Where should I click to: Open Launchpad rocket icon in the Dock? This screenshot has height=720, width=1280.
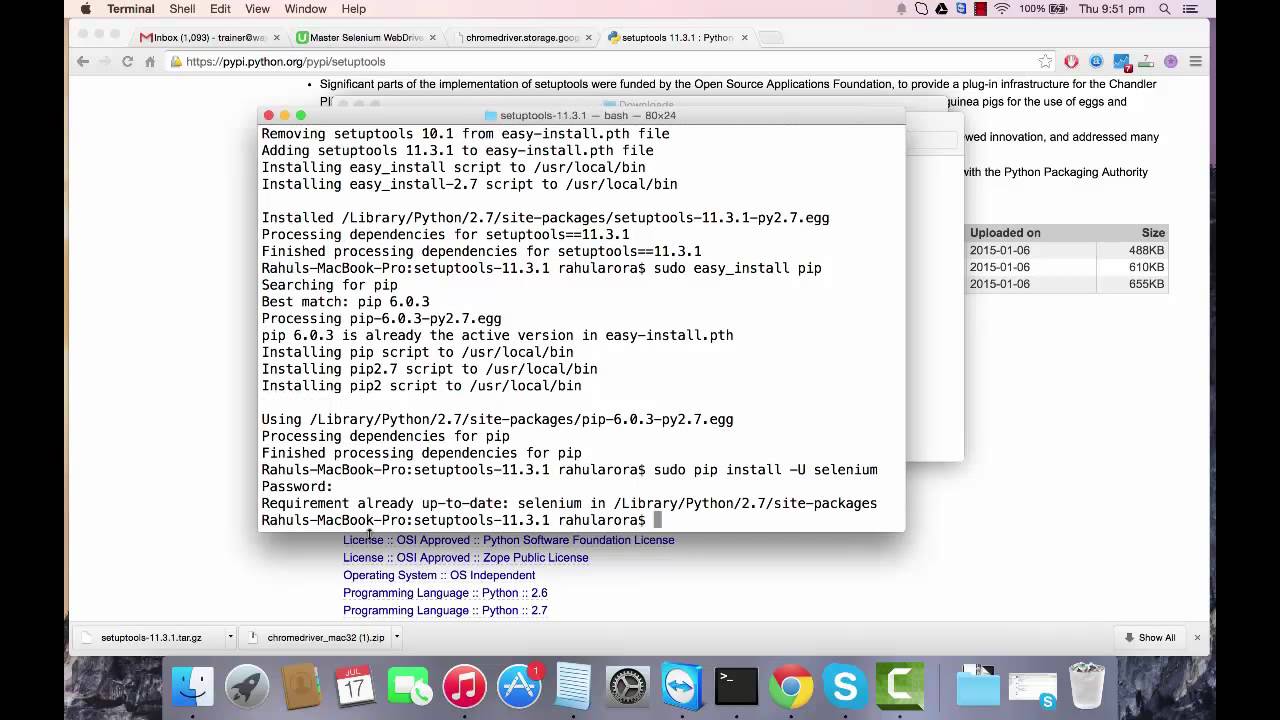247,687
